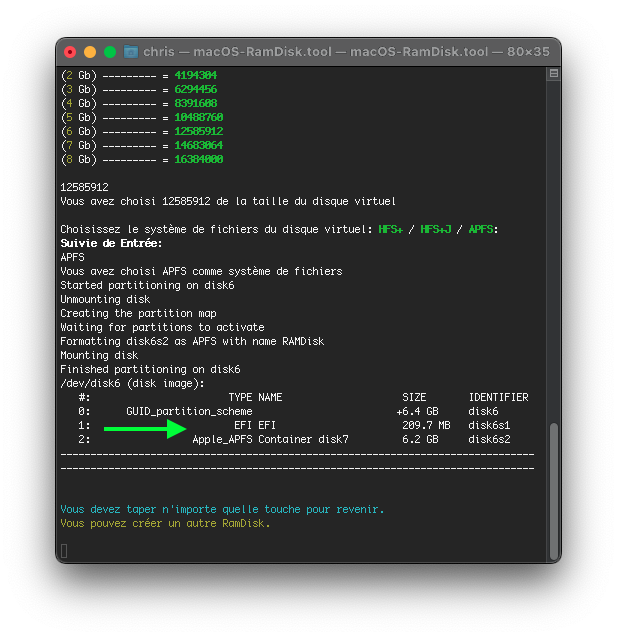Click 'Formatting disk6s2 as APFS with name RAMDisk'
The height and width of the screenshot is (637, 617).
pyautogui.click(x=193, y=341)
